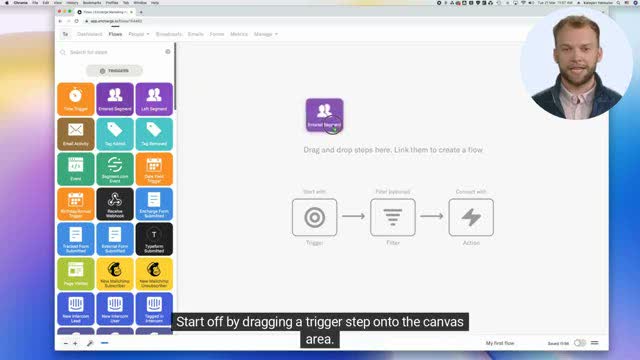Click the browser reload button
Viewport: 640px width, 360px height.
pos(76,21)
